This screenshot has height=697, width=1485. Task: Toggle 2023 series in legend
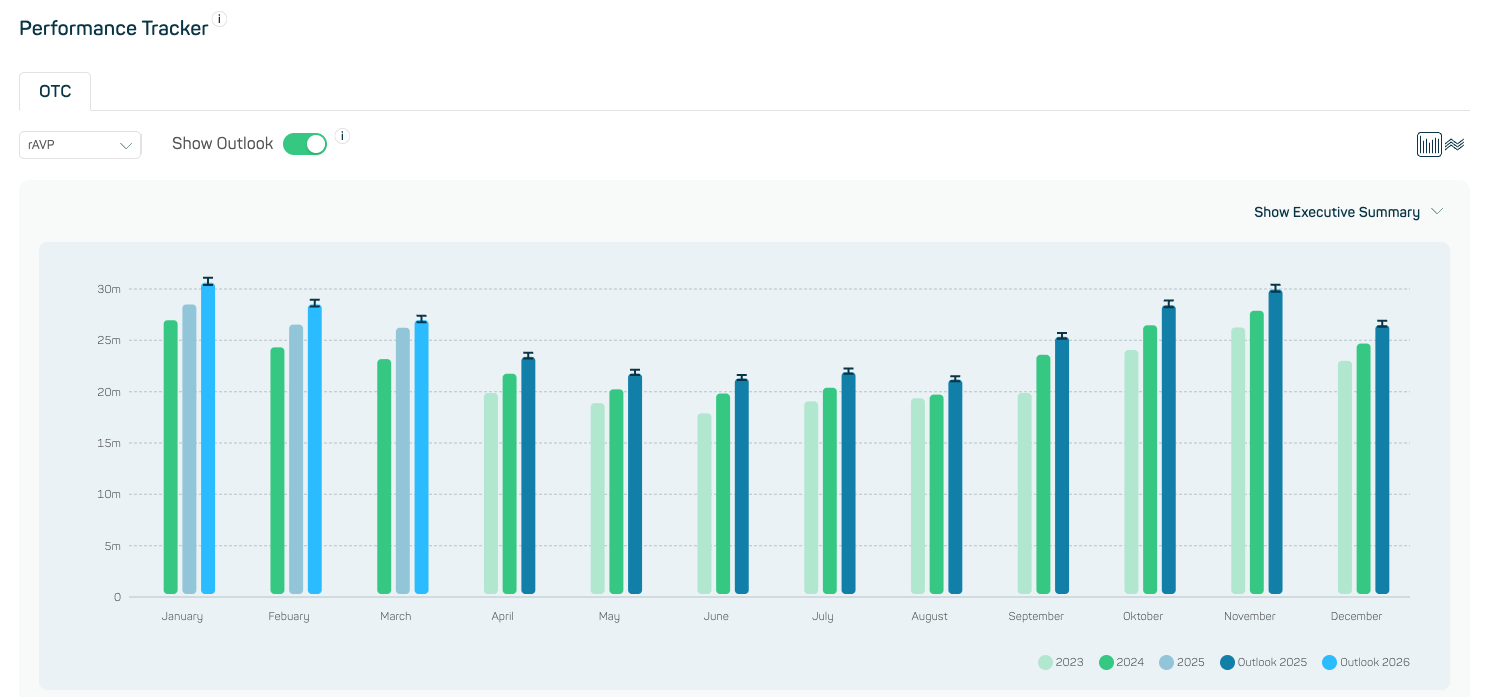[x=1061, y=662]
